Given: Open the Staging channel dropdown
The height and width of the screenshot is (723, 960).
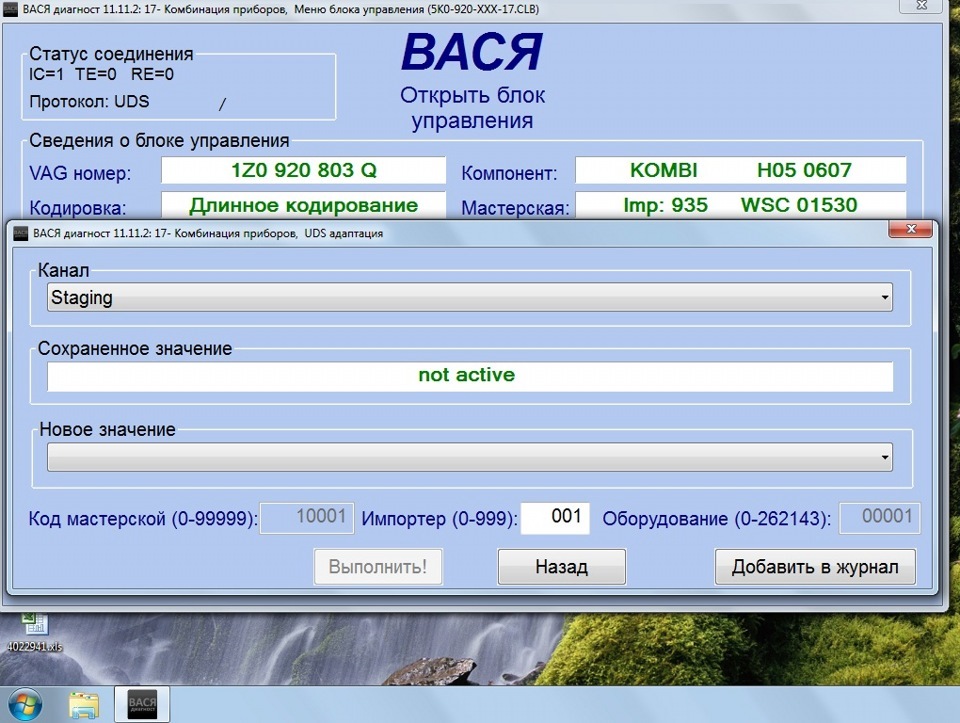Looking at the screenshot, I should [x=470, y=298].
